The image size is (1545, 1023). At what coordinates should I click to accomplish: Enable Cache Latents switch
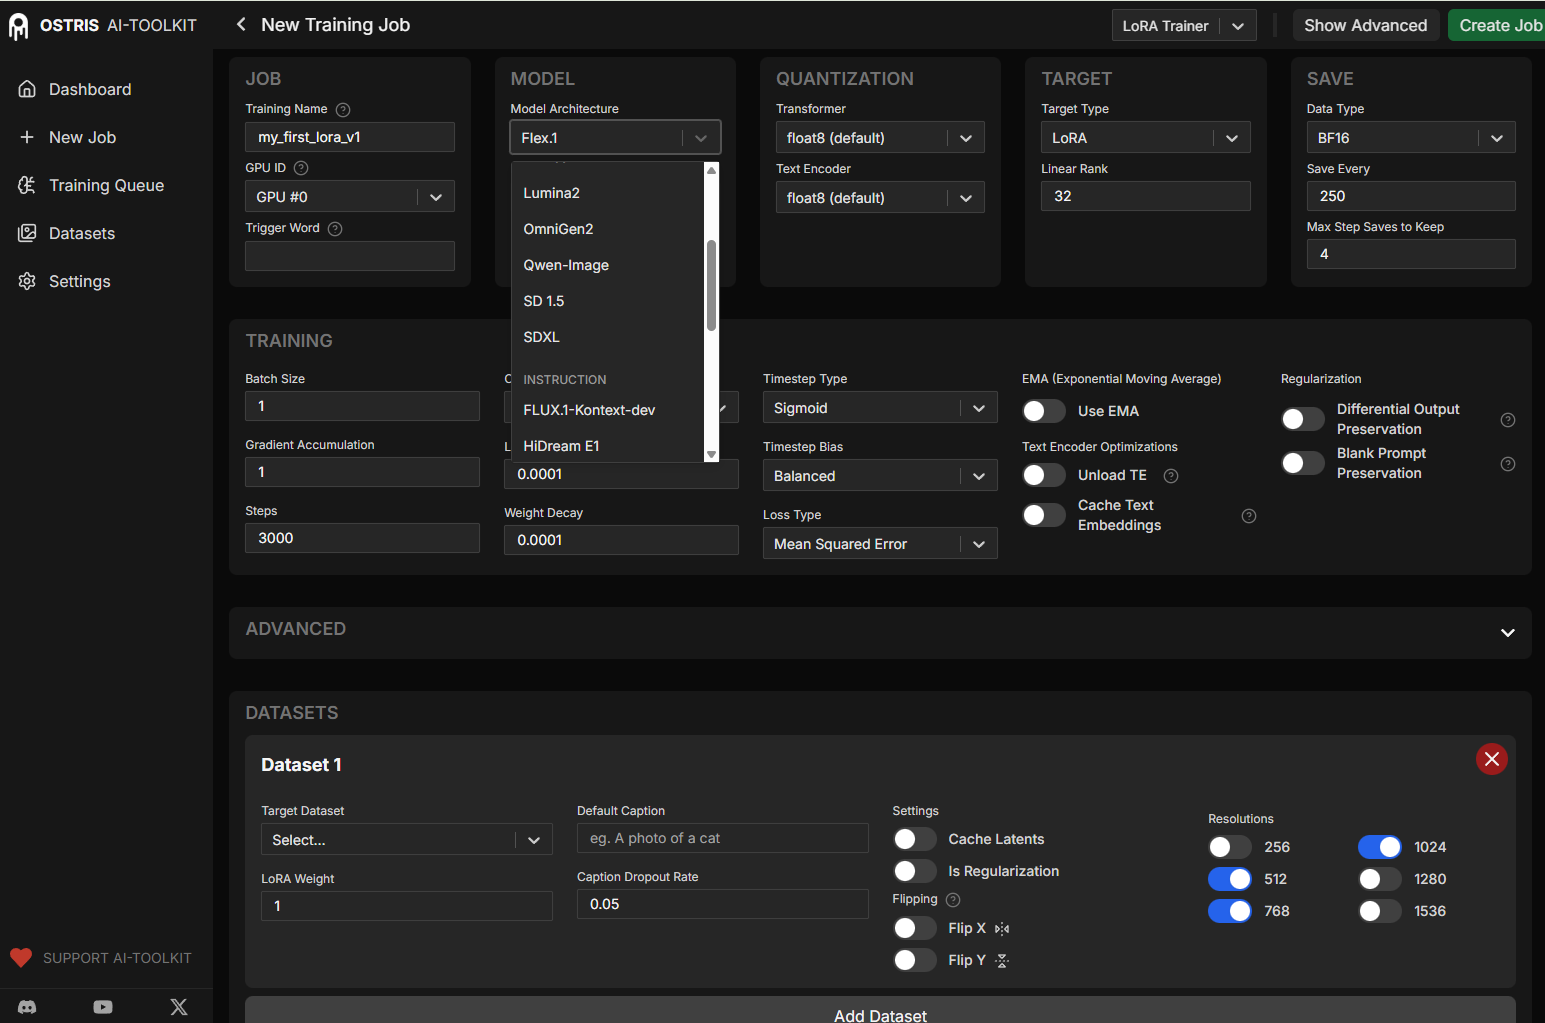[x=915, y=839]
